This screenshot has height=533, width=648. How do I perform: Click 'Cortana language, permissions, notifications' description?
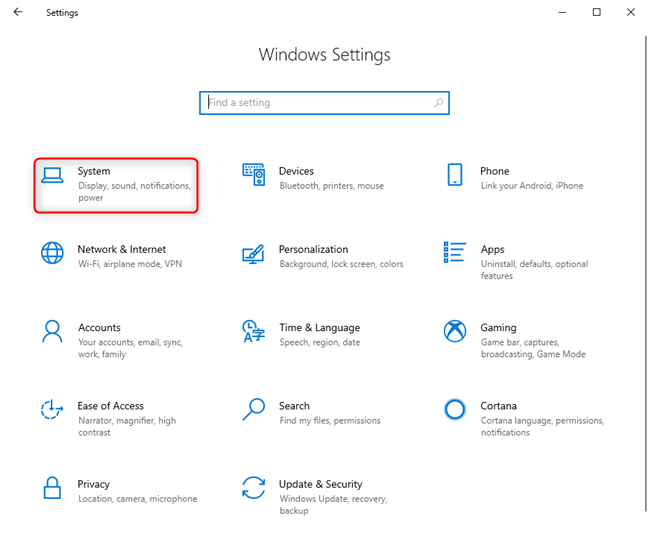[x=542, y=426]
